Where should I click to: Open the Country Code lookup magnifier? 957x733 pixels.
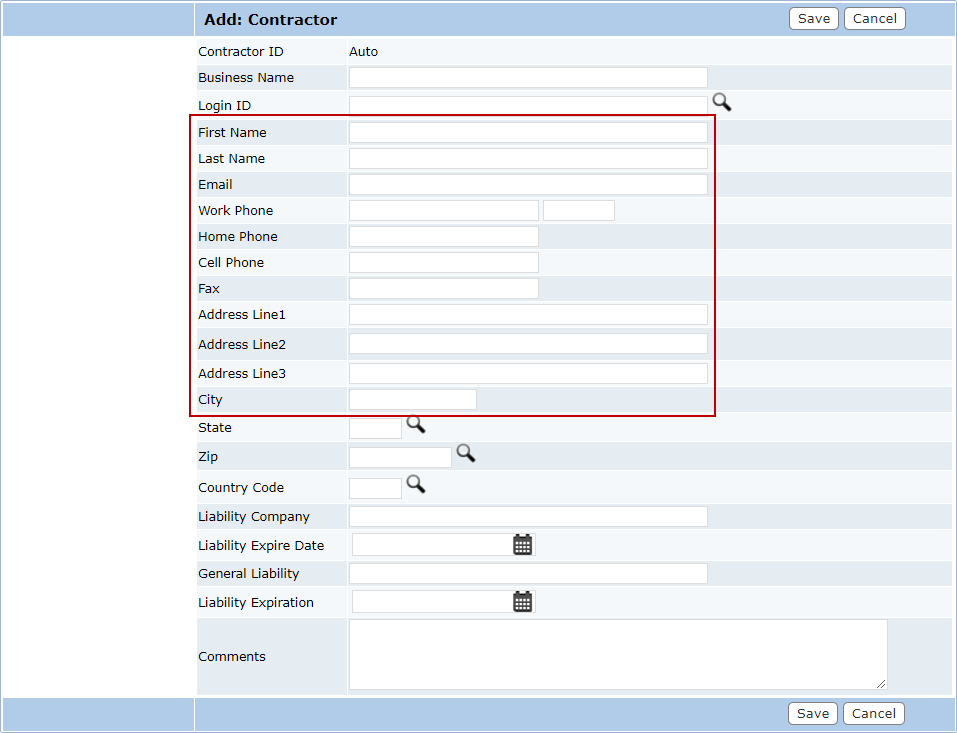pos(415,485)
